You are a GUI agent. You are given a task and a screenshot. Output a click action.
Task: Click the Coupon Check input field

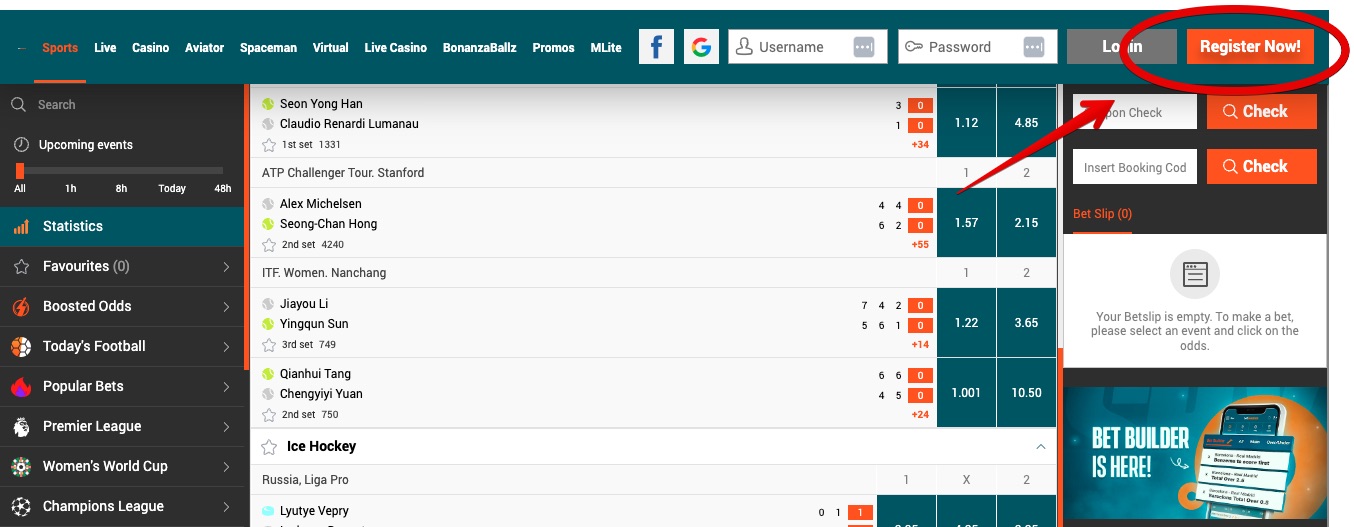click(1135, 112)
